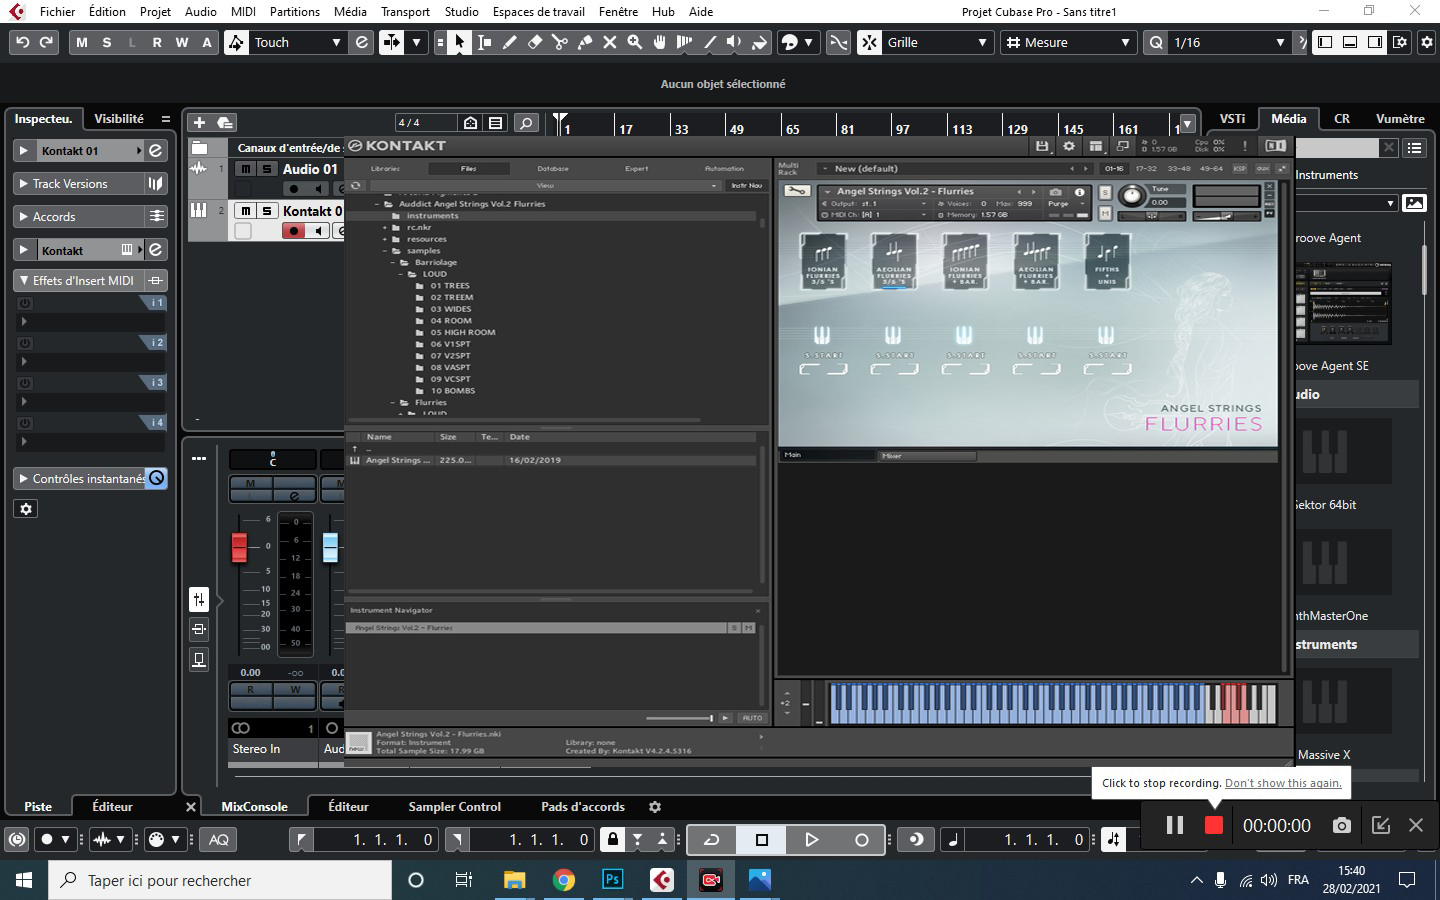Pause the screen recording
The image size is (1440, 900).
click(1175, 825)
